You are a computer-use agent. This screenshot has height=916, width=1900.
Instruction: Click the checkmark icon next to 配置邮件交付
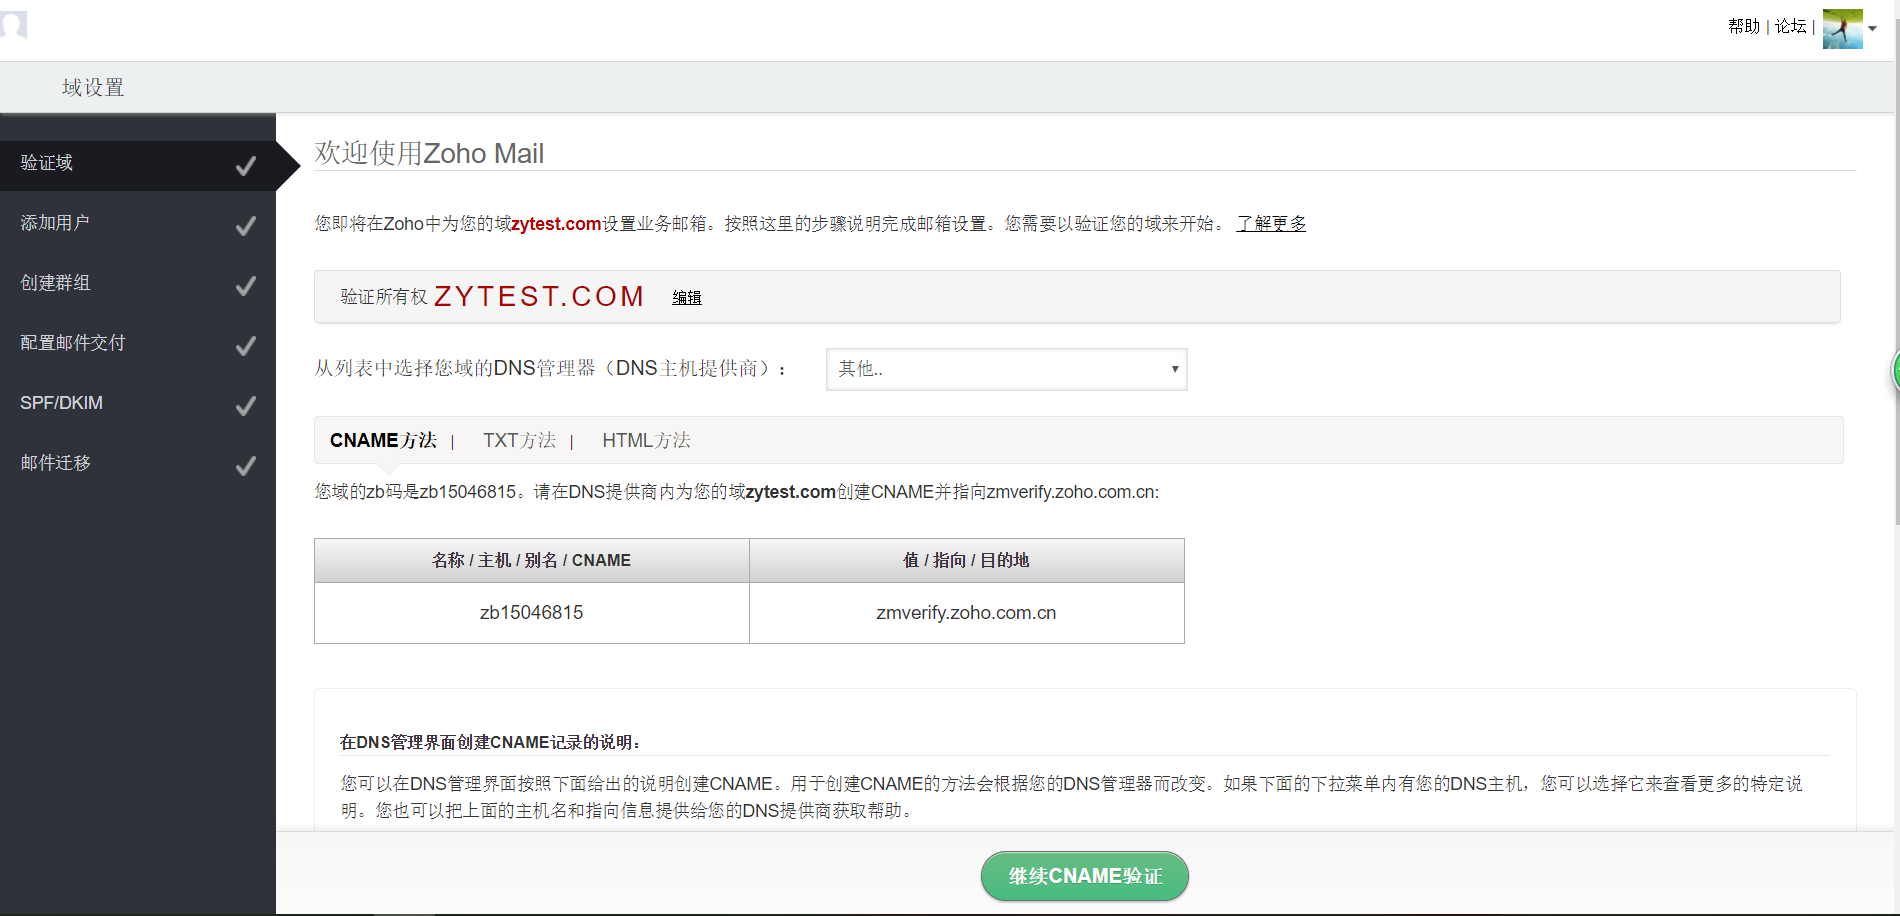click(x=245, y=346)
